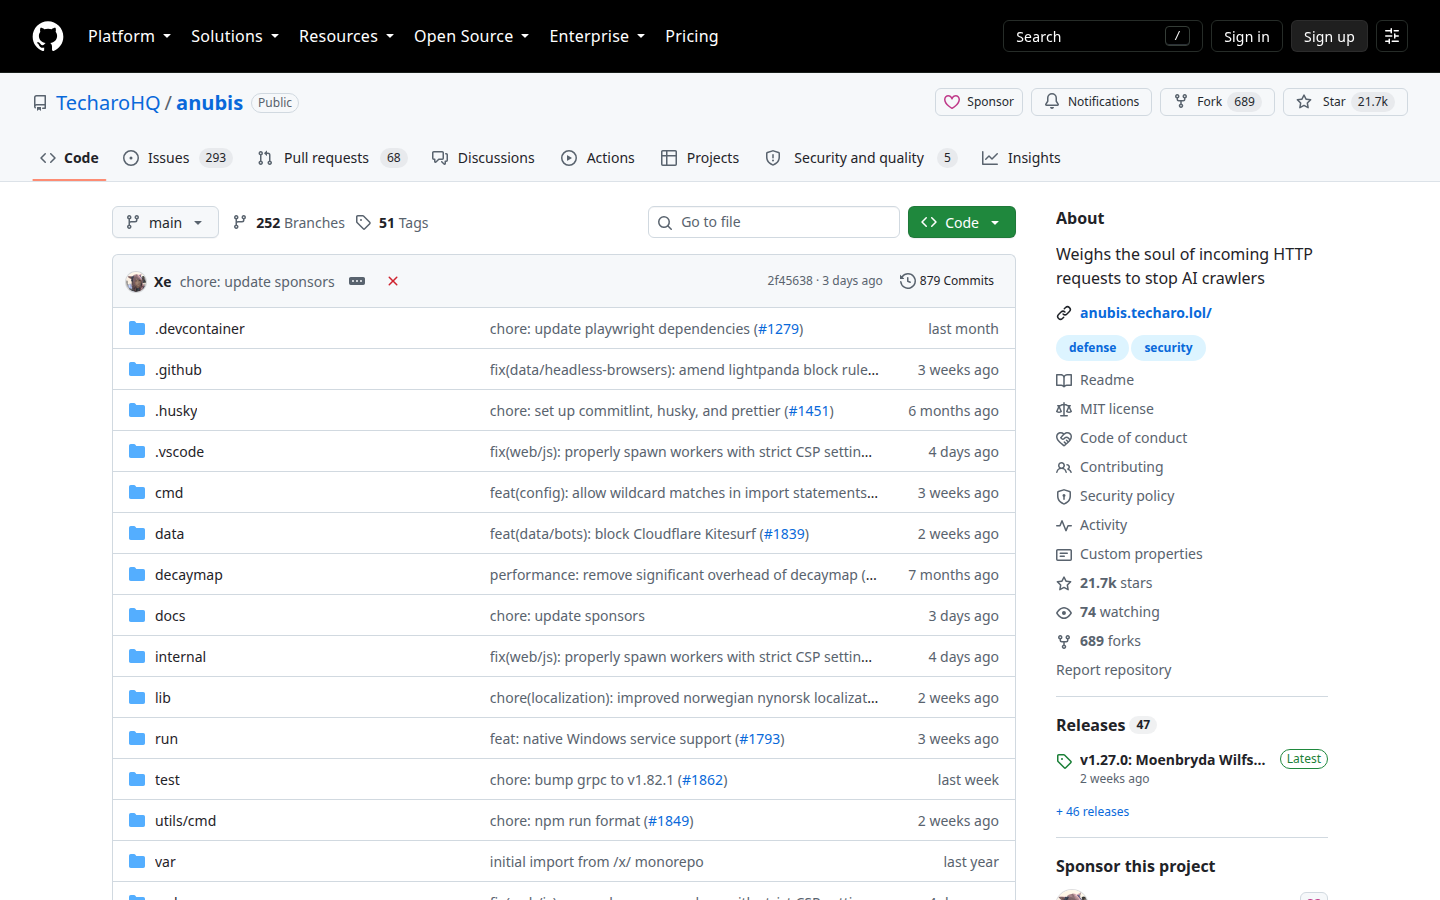The image size is (1440, 900).
Task: Expand commit message ellipsis icon
Action: [x=357, y=281]
